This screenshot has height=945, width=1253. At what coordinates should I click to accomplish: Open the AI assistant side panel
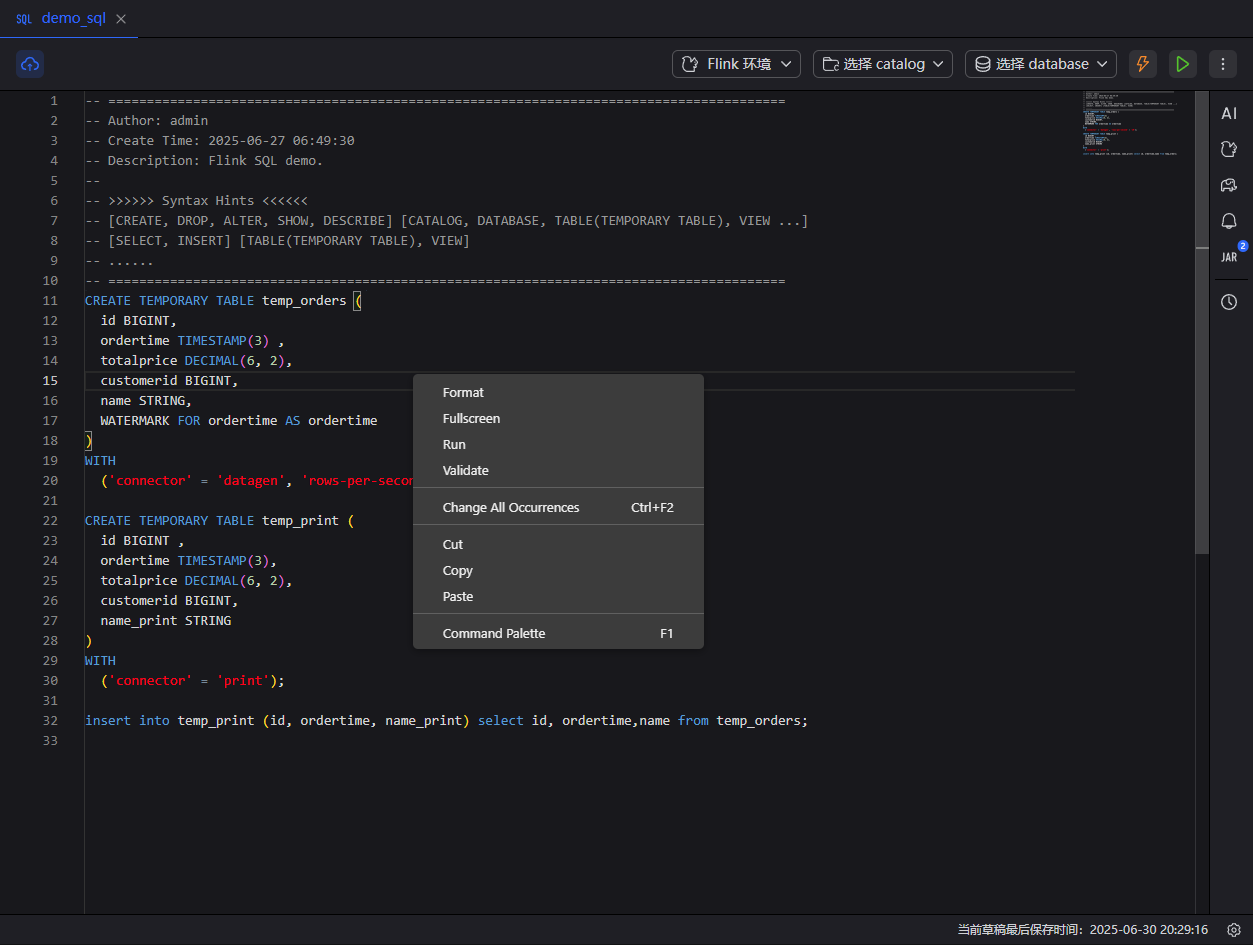tap(1229, 114)
